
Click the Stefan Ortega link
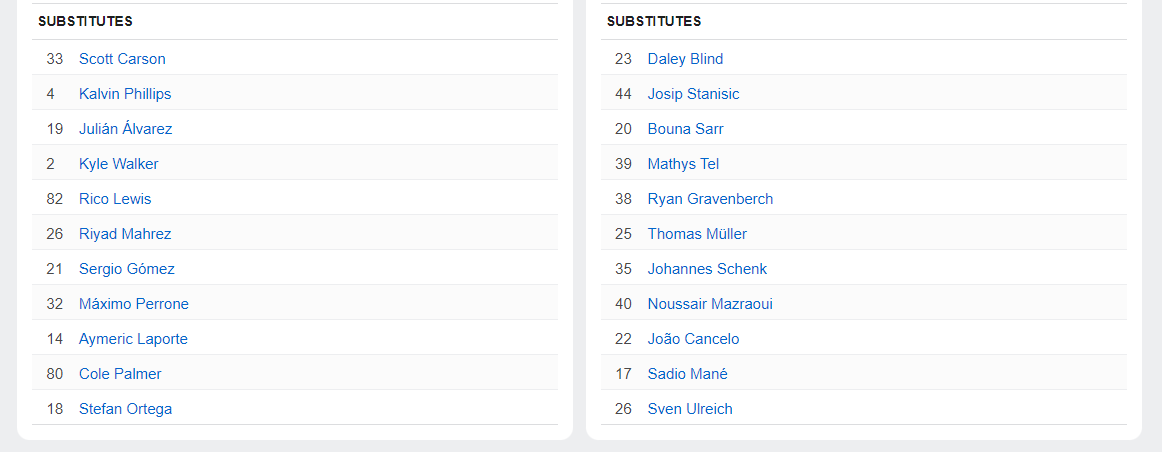coord(125,409)
